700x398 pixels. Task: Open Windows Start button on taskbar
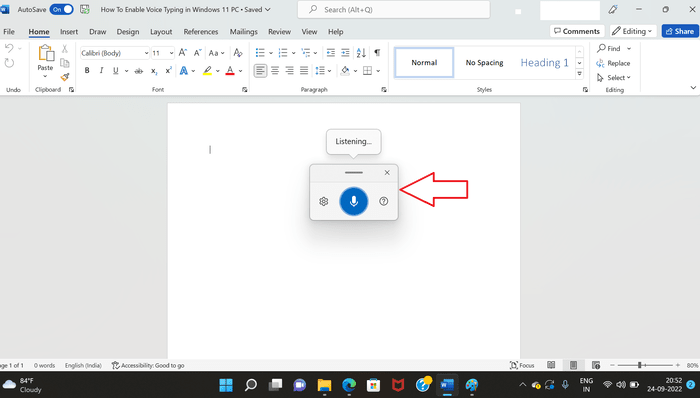[x=226, y=385]
